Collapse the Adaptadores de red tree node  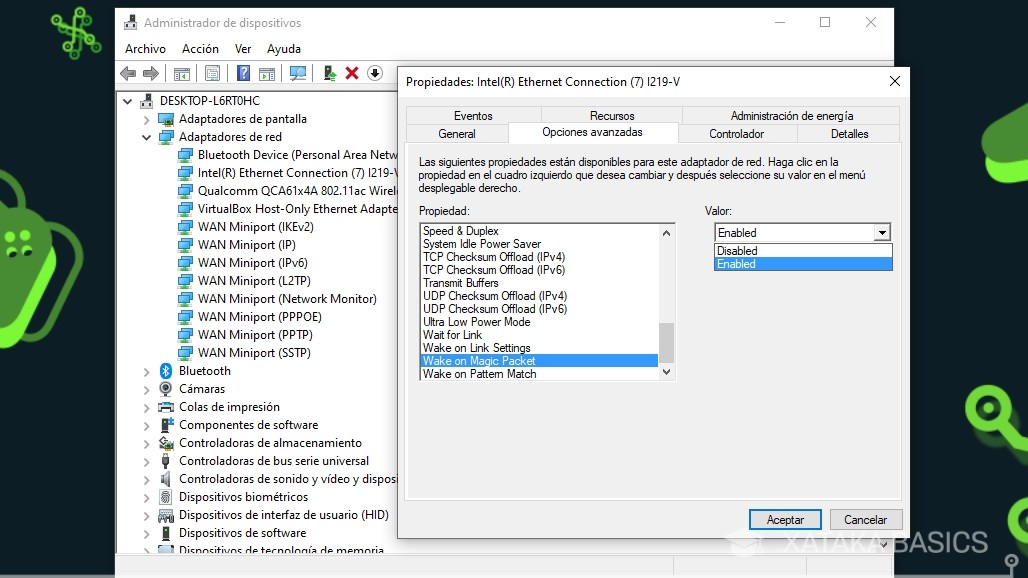pos(146,137)
